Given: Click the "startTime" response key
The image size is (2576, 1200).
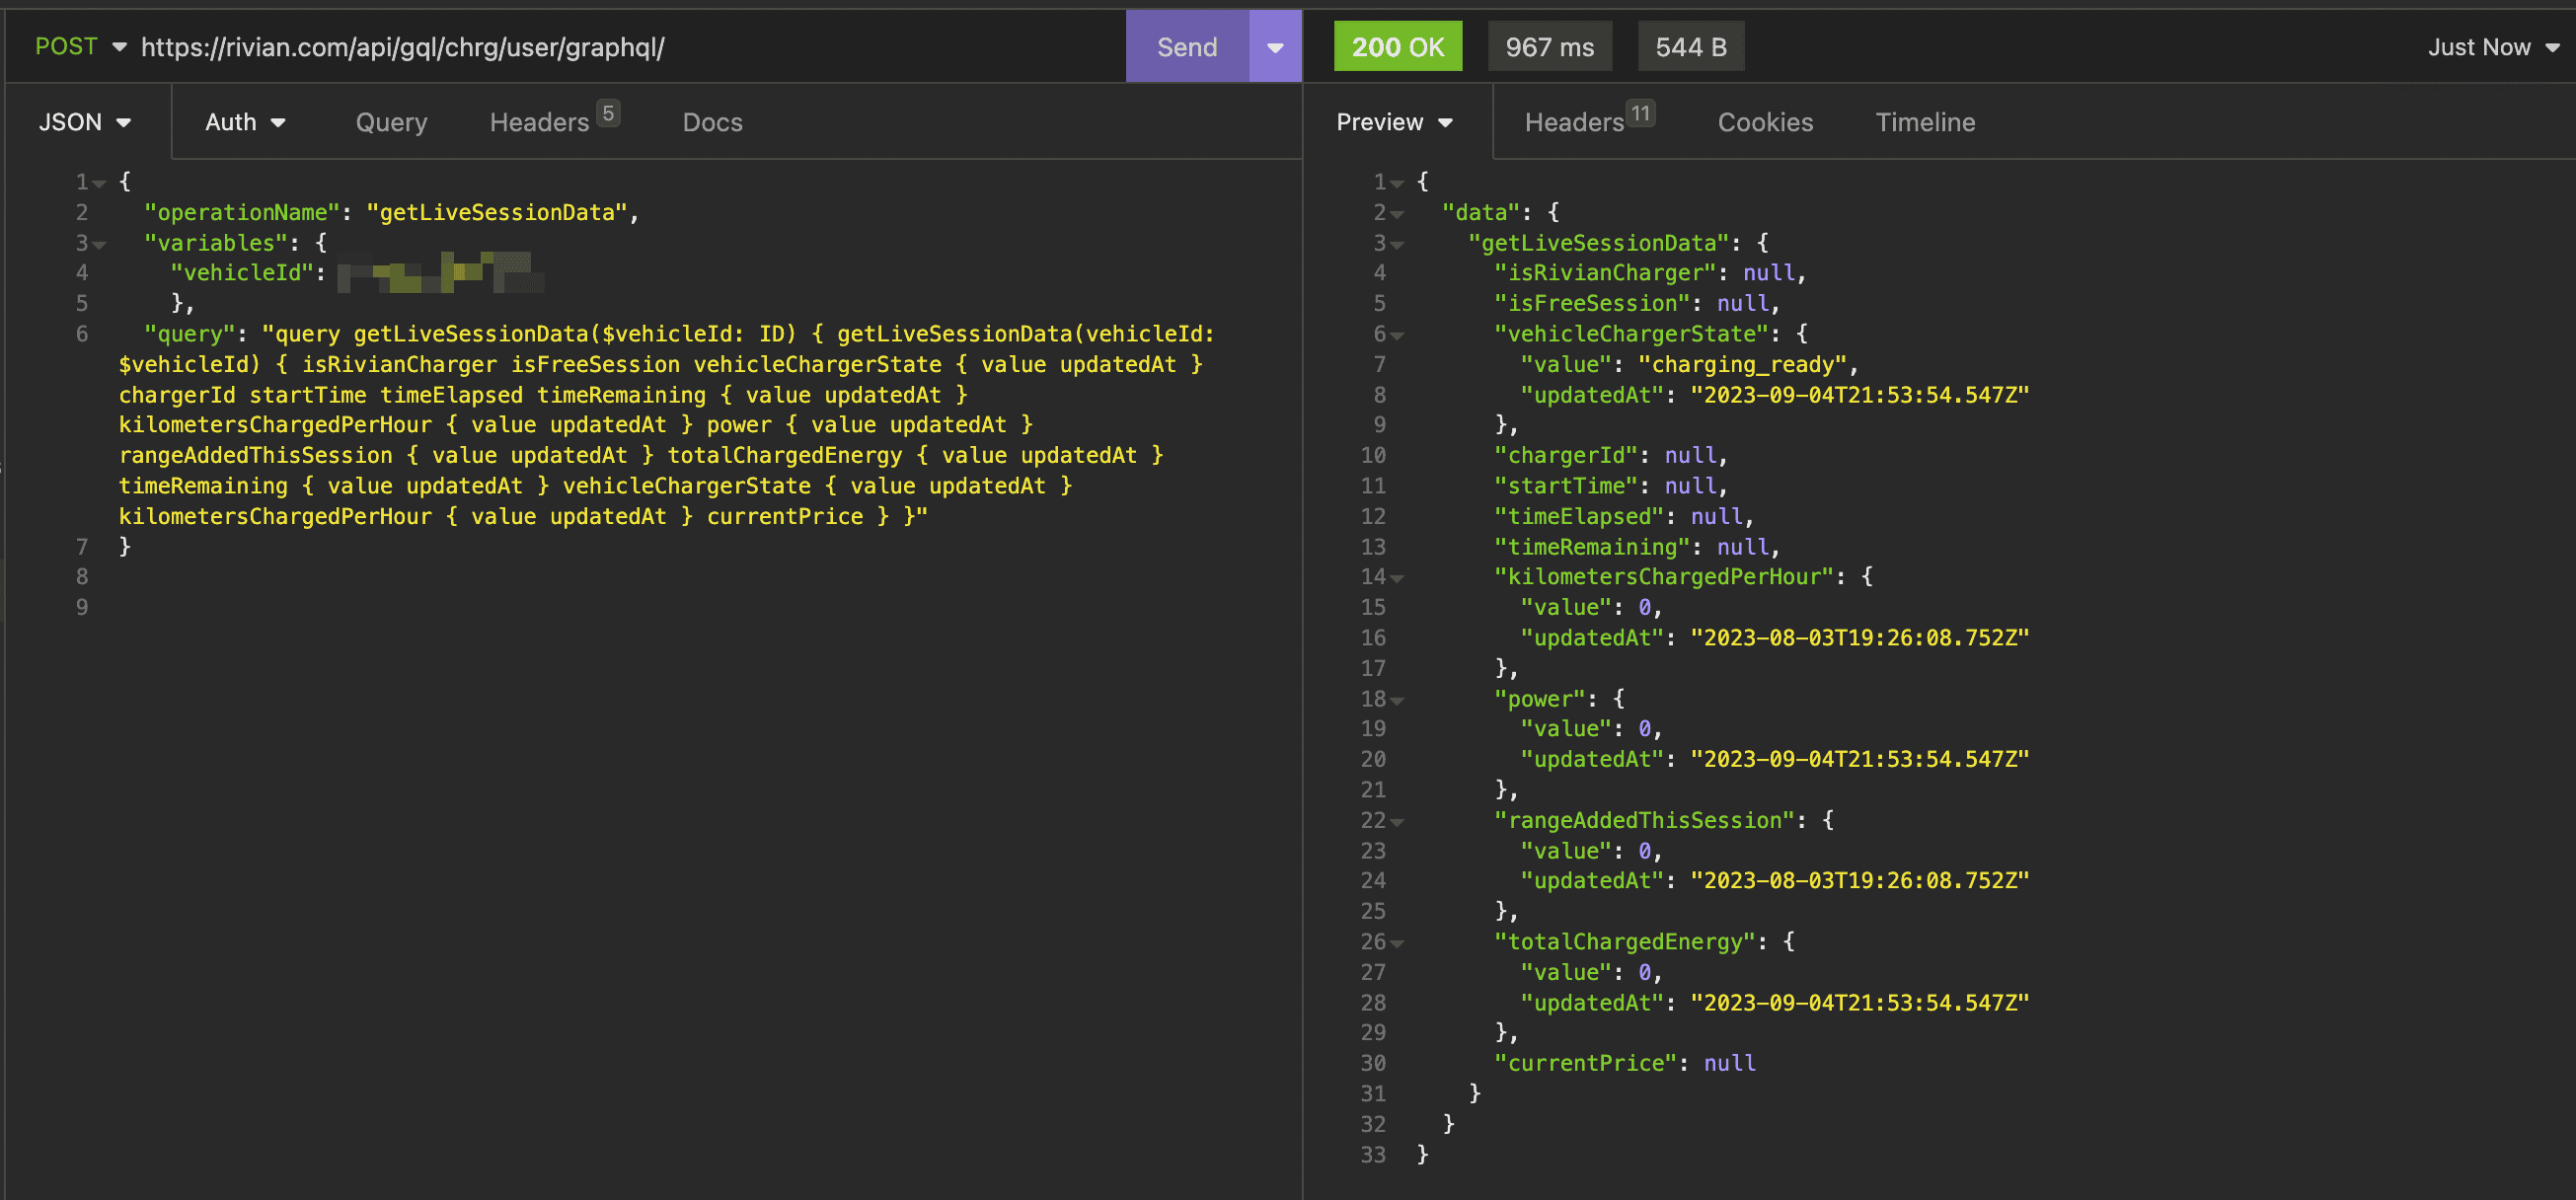Looking at the screenshot, I should (1566, 486).
